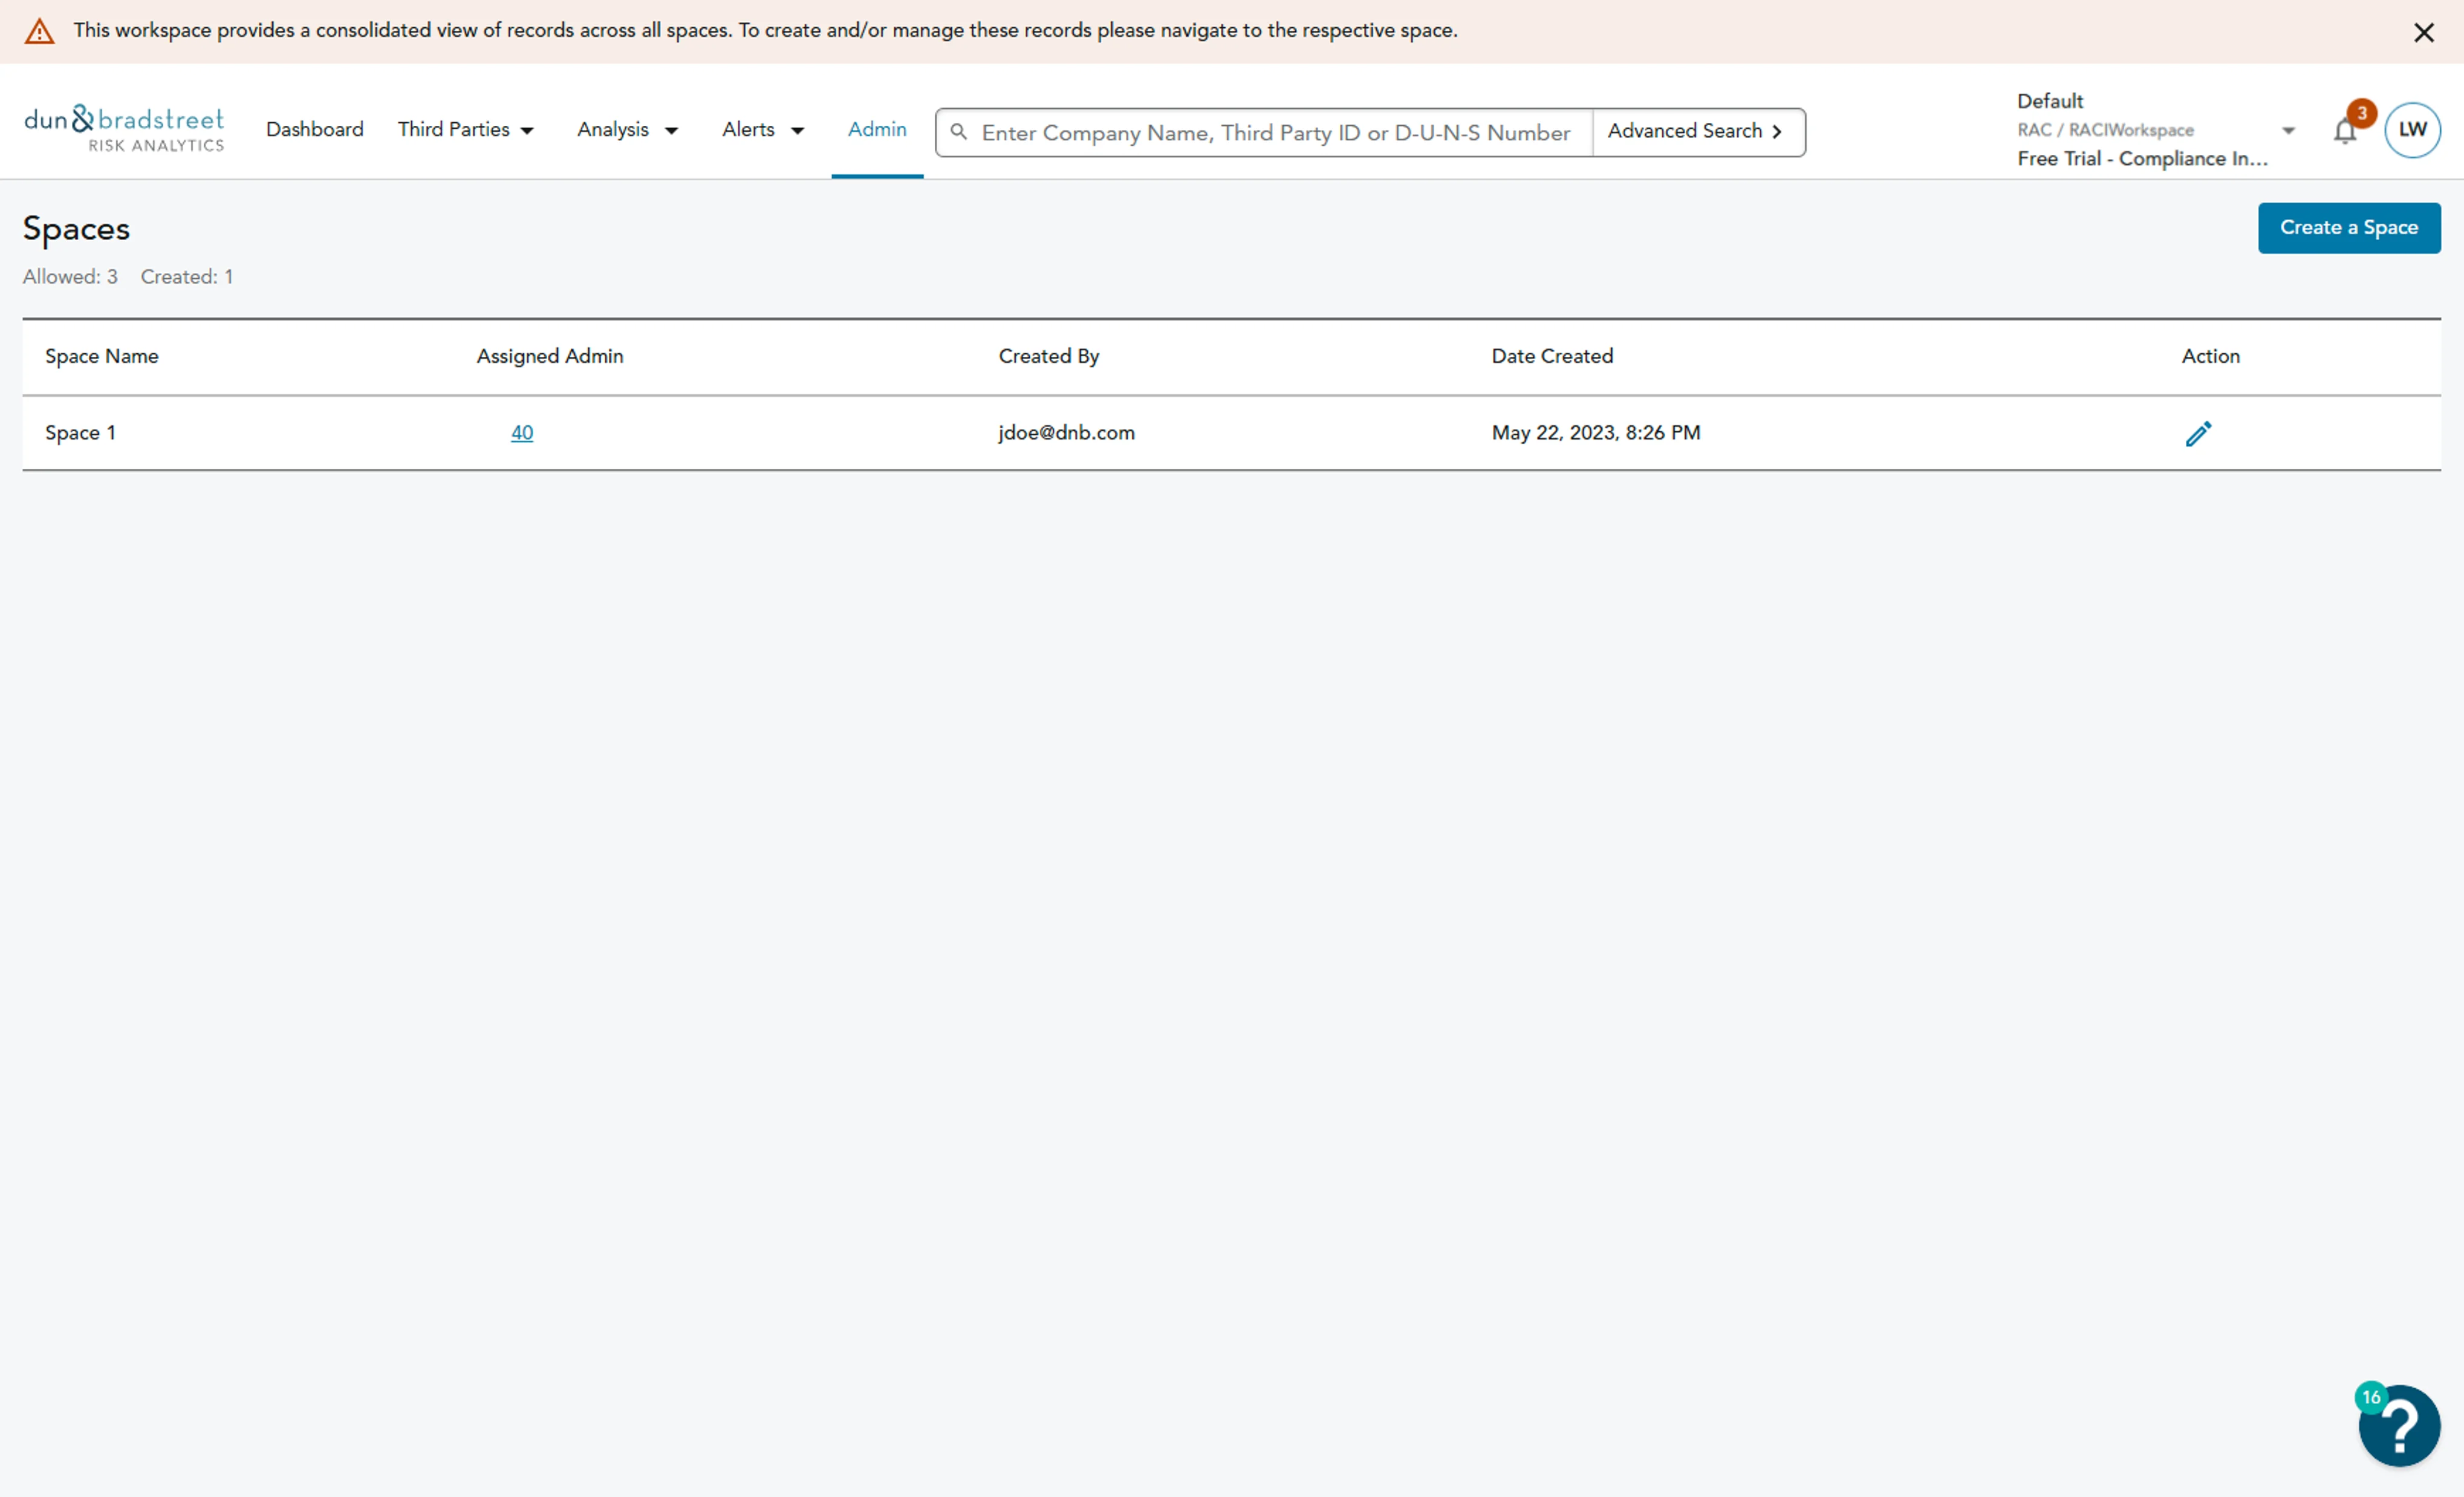Expand the Alerts dropdown menu
This screenshot has width=2464, height=1497.
coord(763,130)
